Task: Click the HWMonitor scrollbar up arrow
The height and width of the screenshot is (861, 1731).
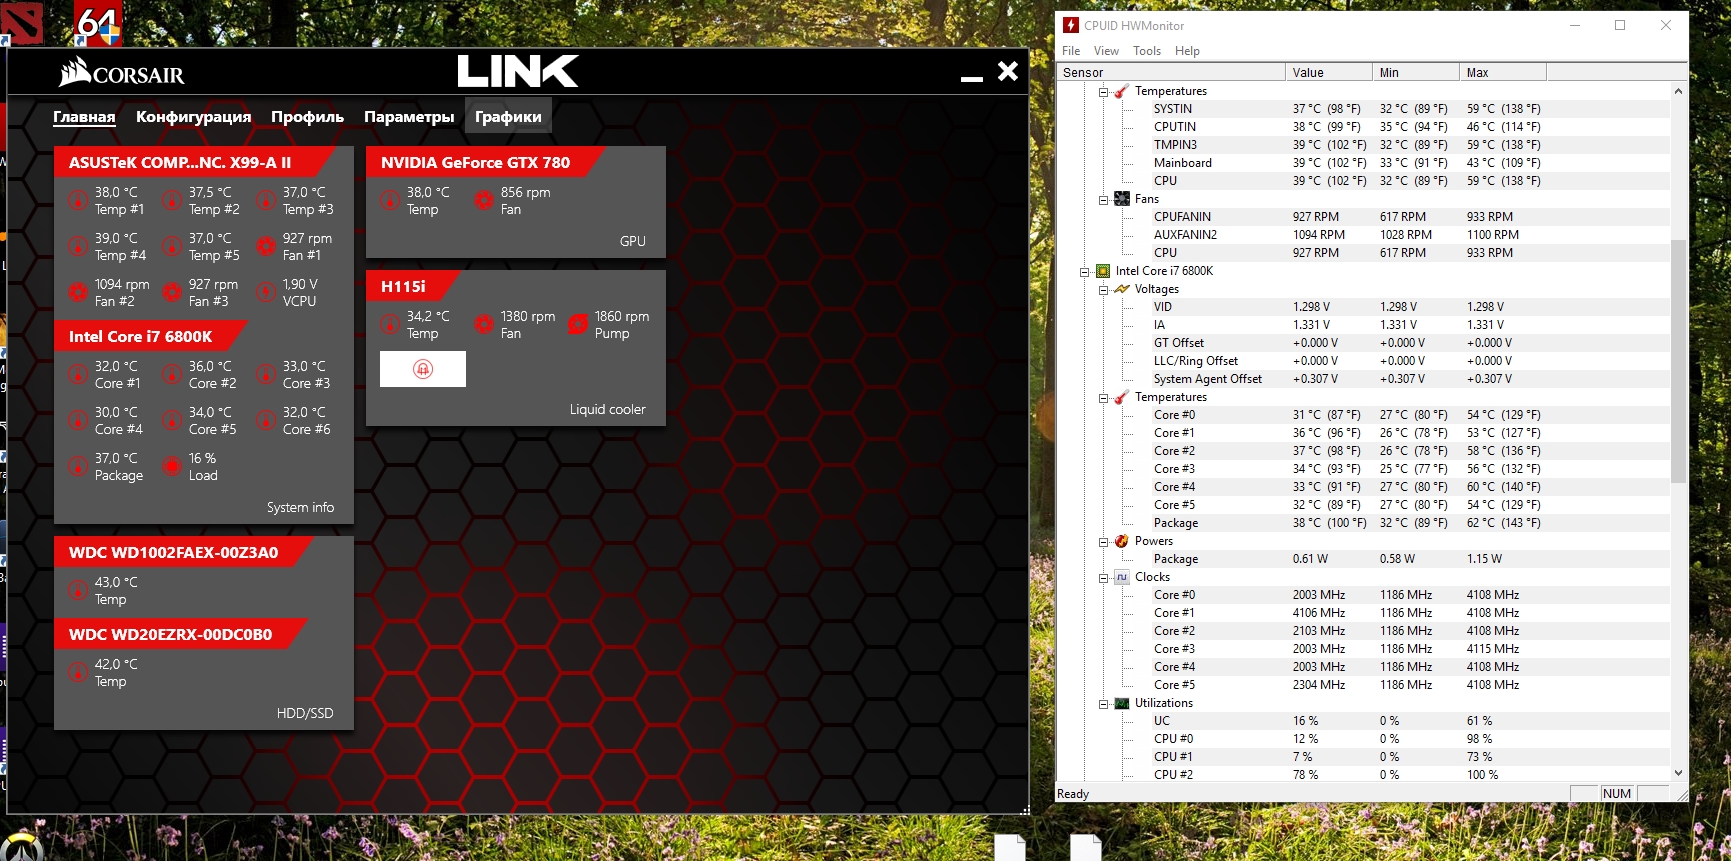Action: 1678,91
